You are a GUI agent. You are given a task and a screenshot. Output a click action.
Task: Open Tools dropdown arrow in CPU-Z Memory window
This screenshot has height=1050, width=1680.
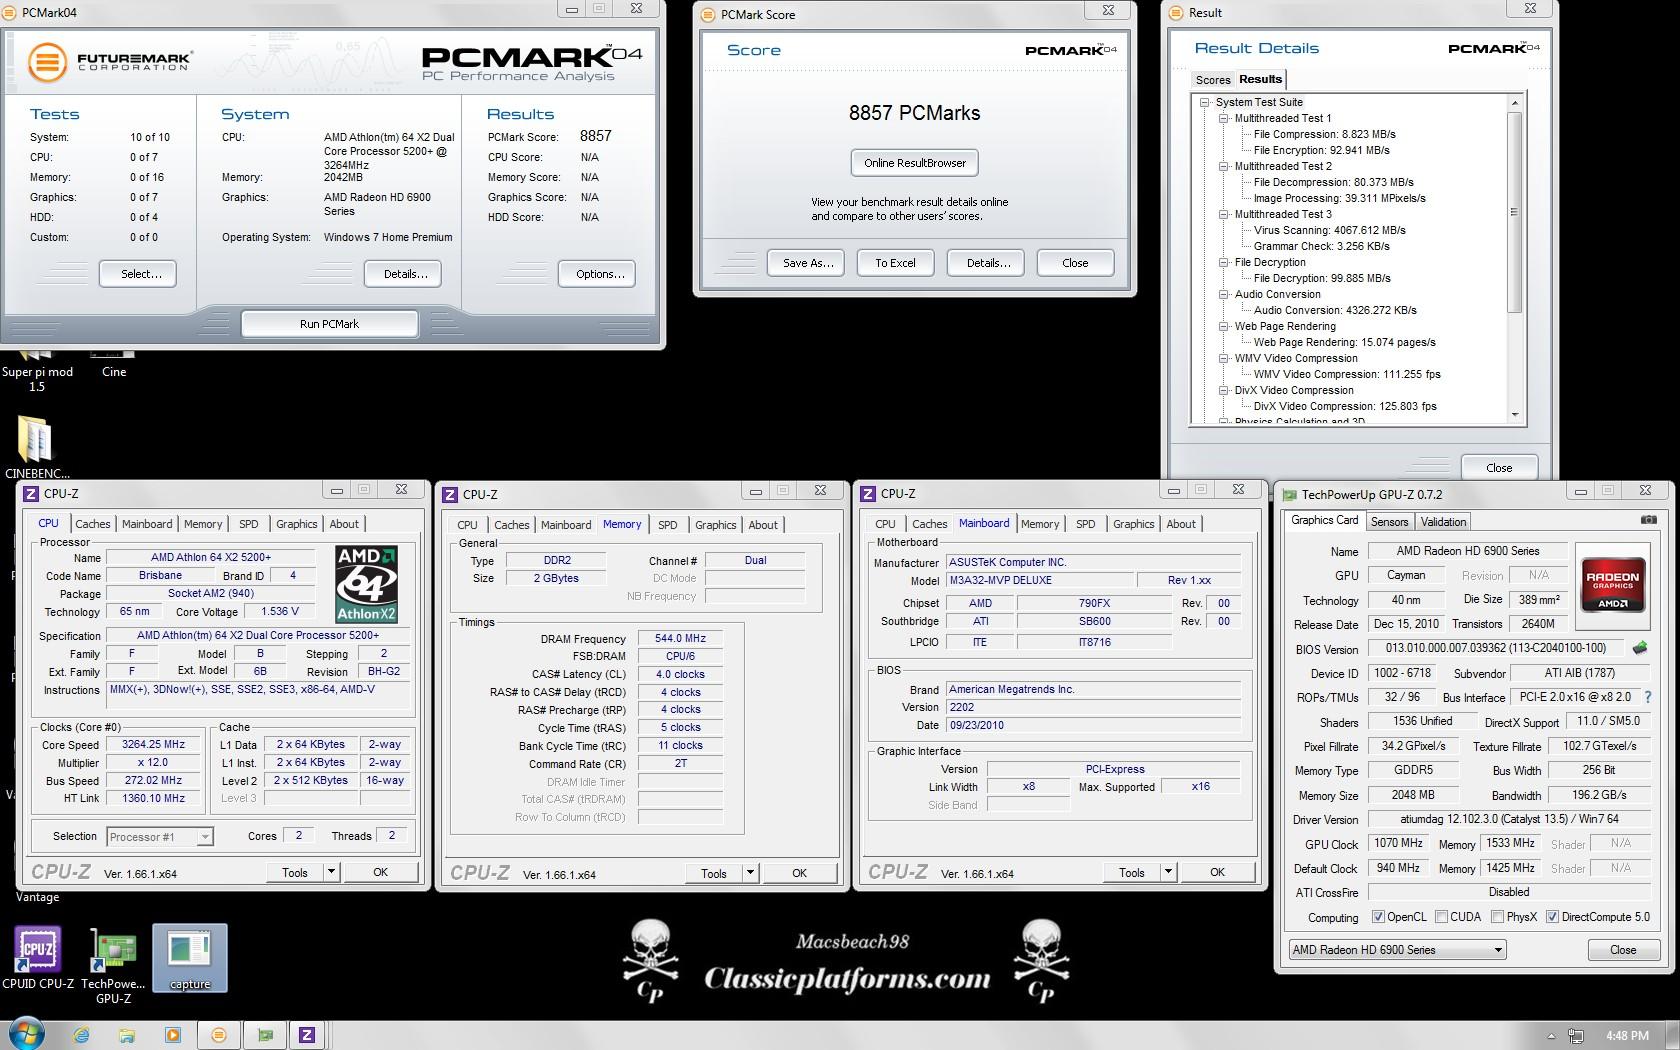click(750, 873)
